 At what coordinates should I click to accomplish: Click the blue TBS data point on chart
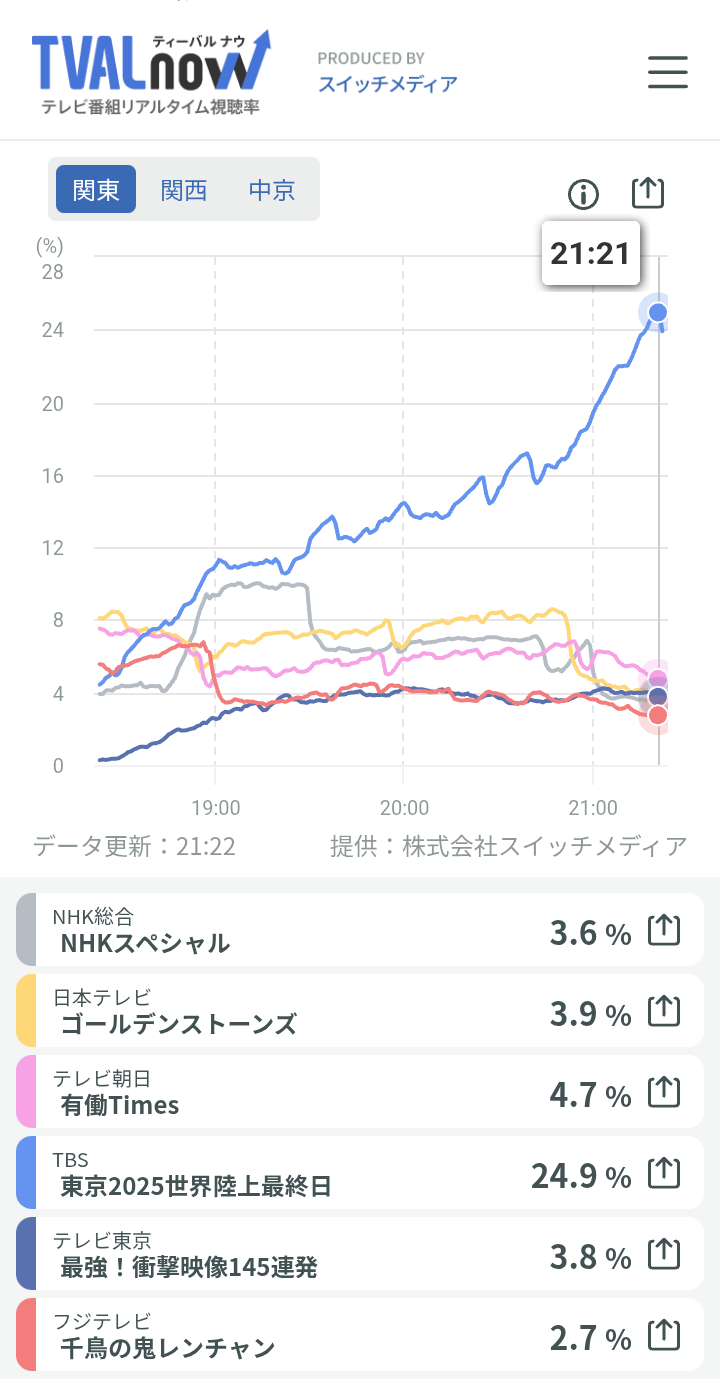click(x=657, y=313)
